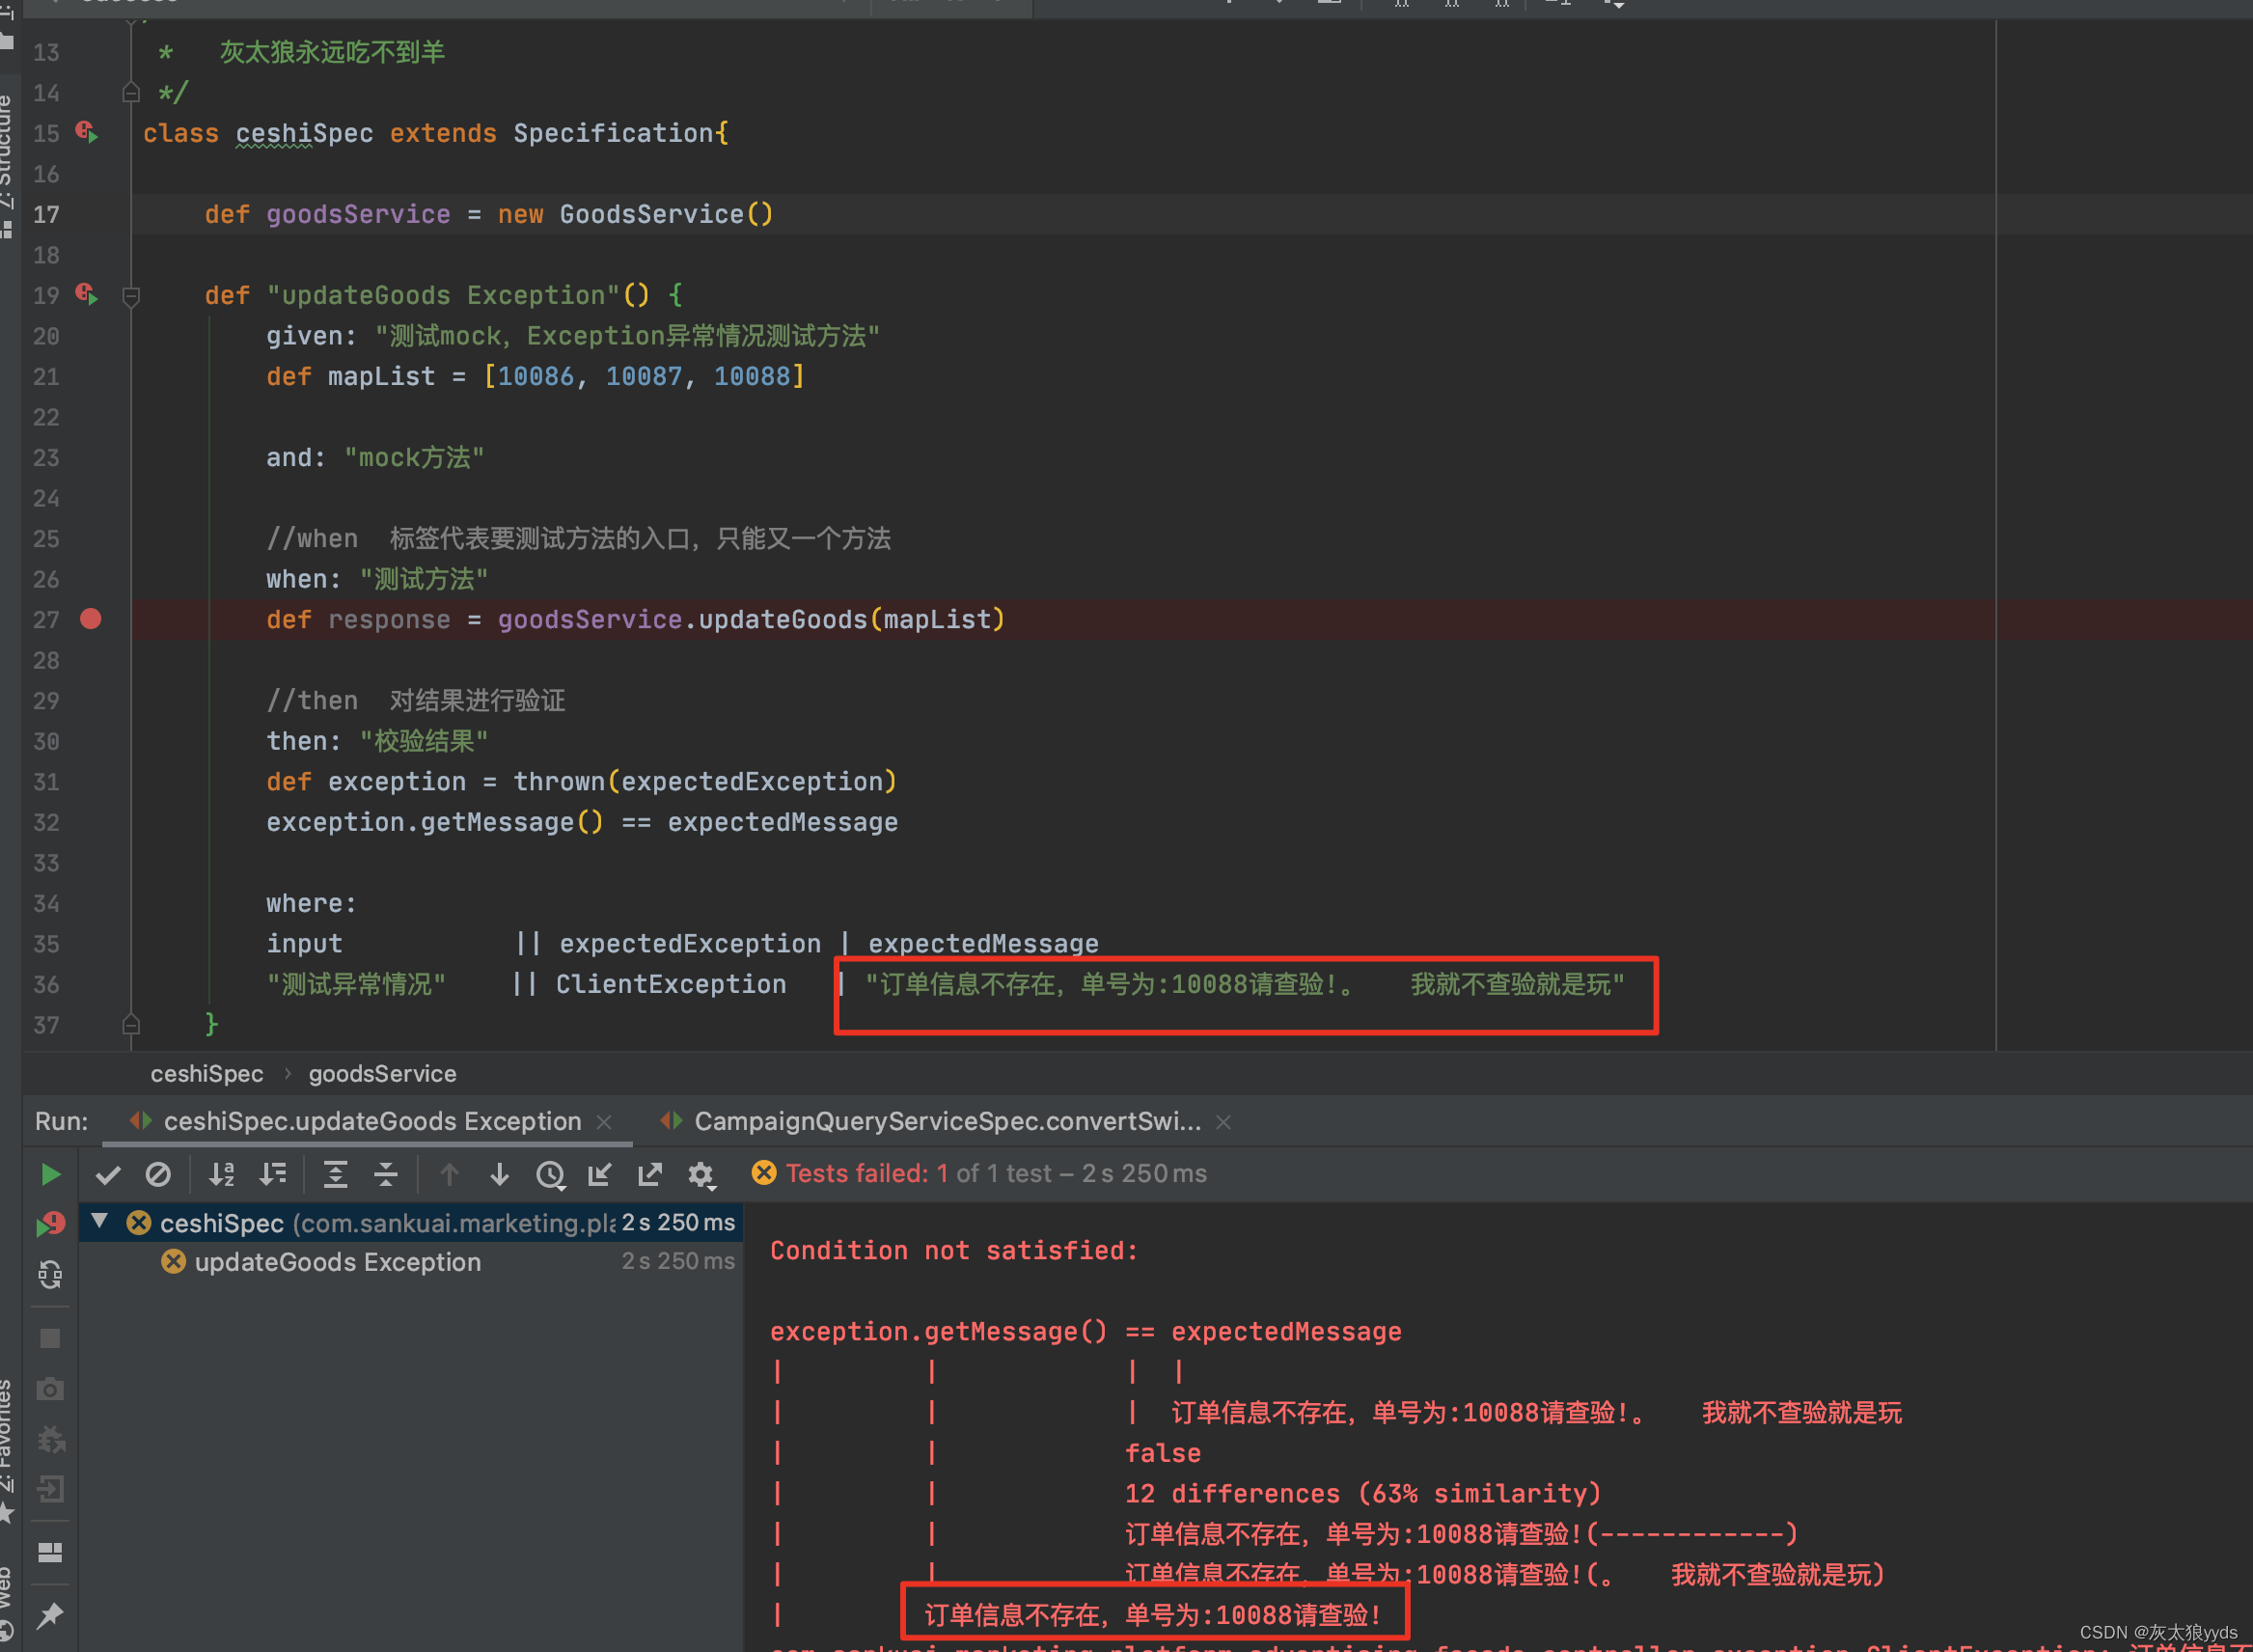This screenshot has width=2253, height=1652.
Task: Toggle auto-test rerun icon
Action: tap(50, 1275)
